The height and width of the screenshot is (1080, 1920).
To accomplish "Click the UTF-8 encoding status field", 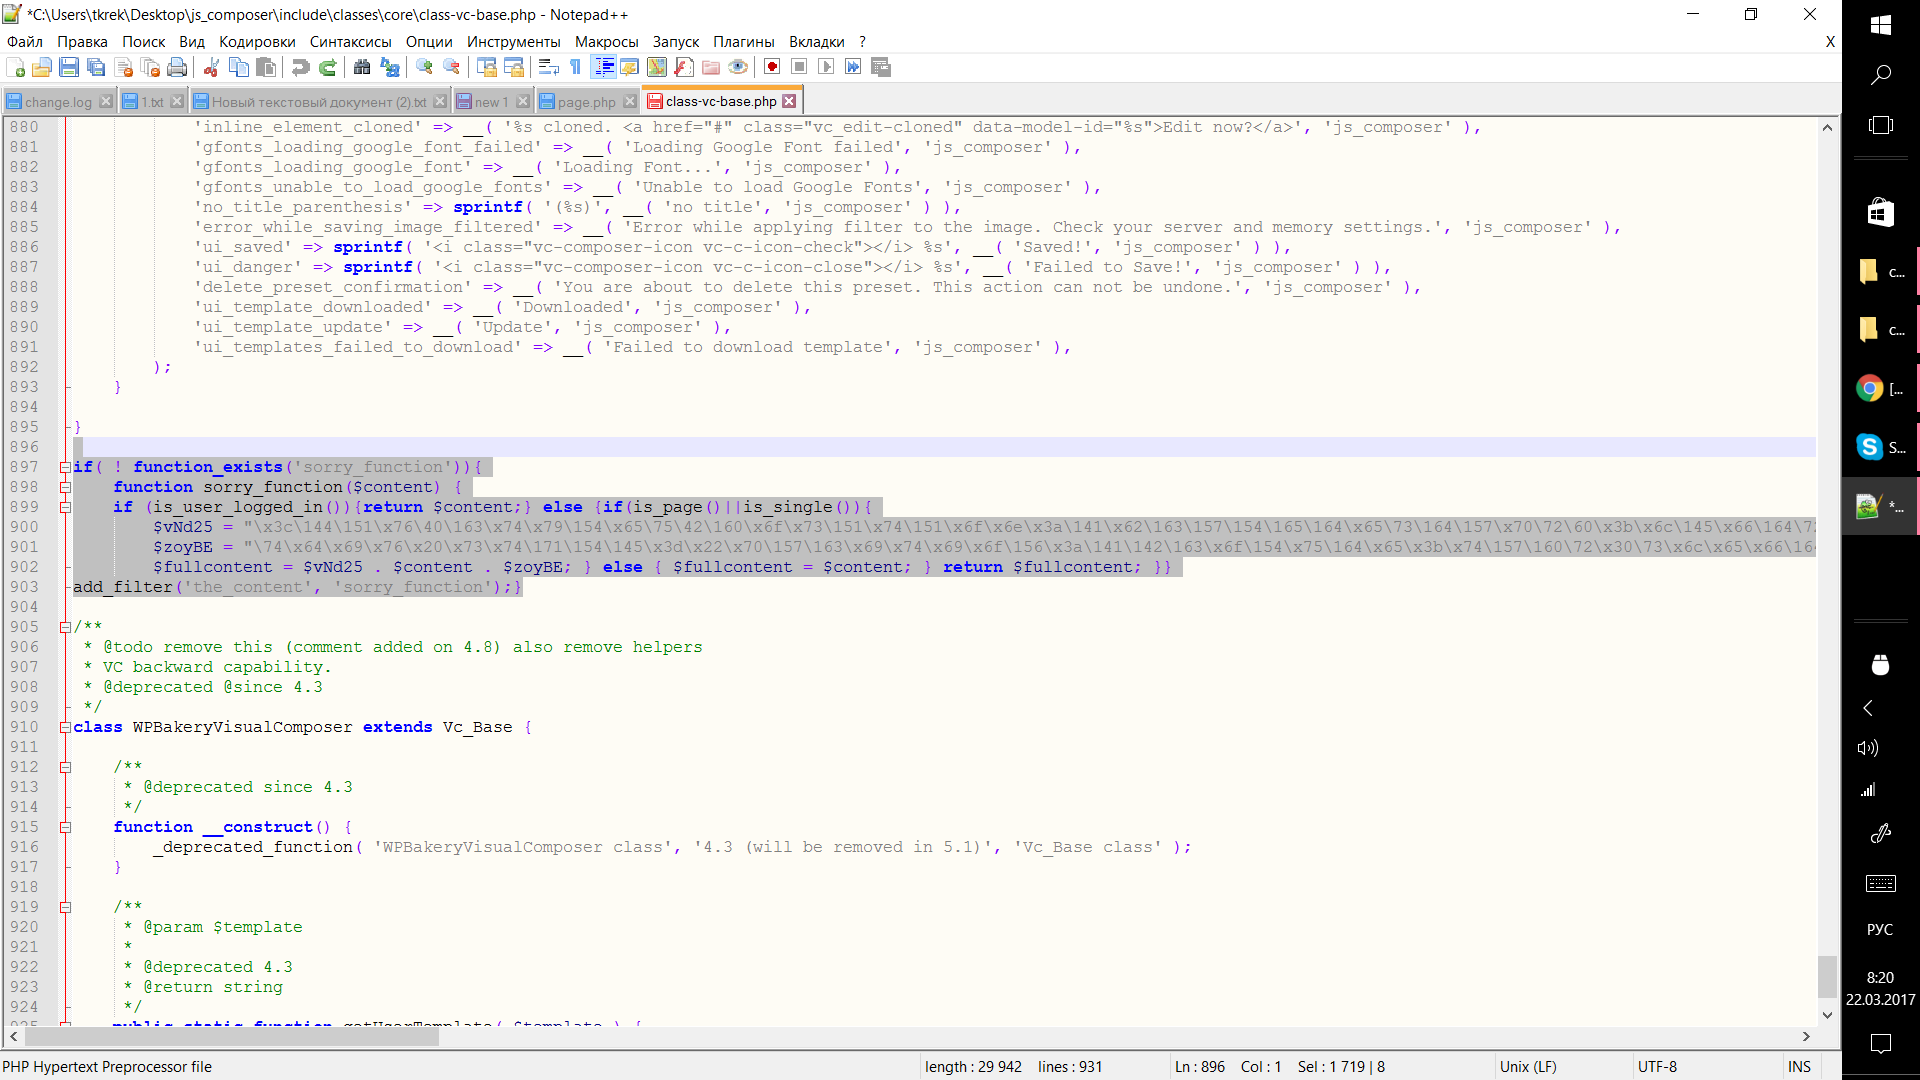I will [x=1657, y=1067].
